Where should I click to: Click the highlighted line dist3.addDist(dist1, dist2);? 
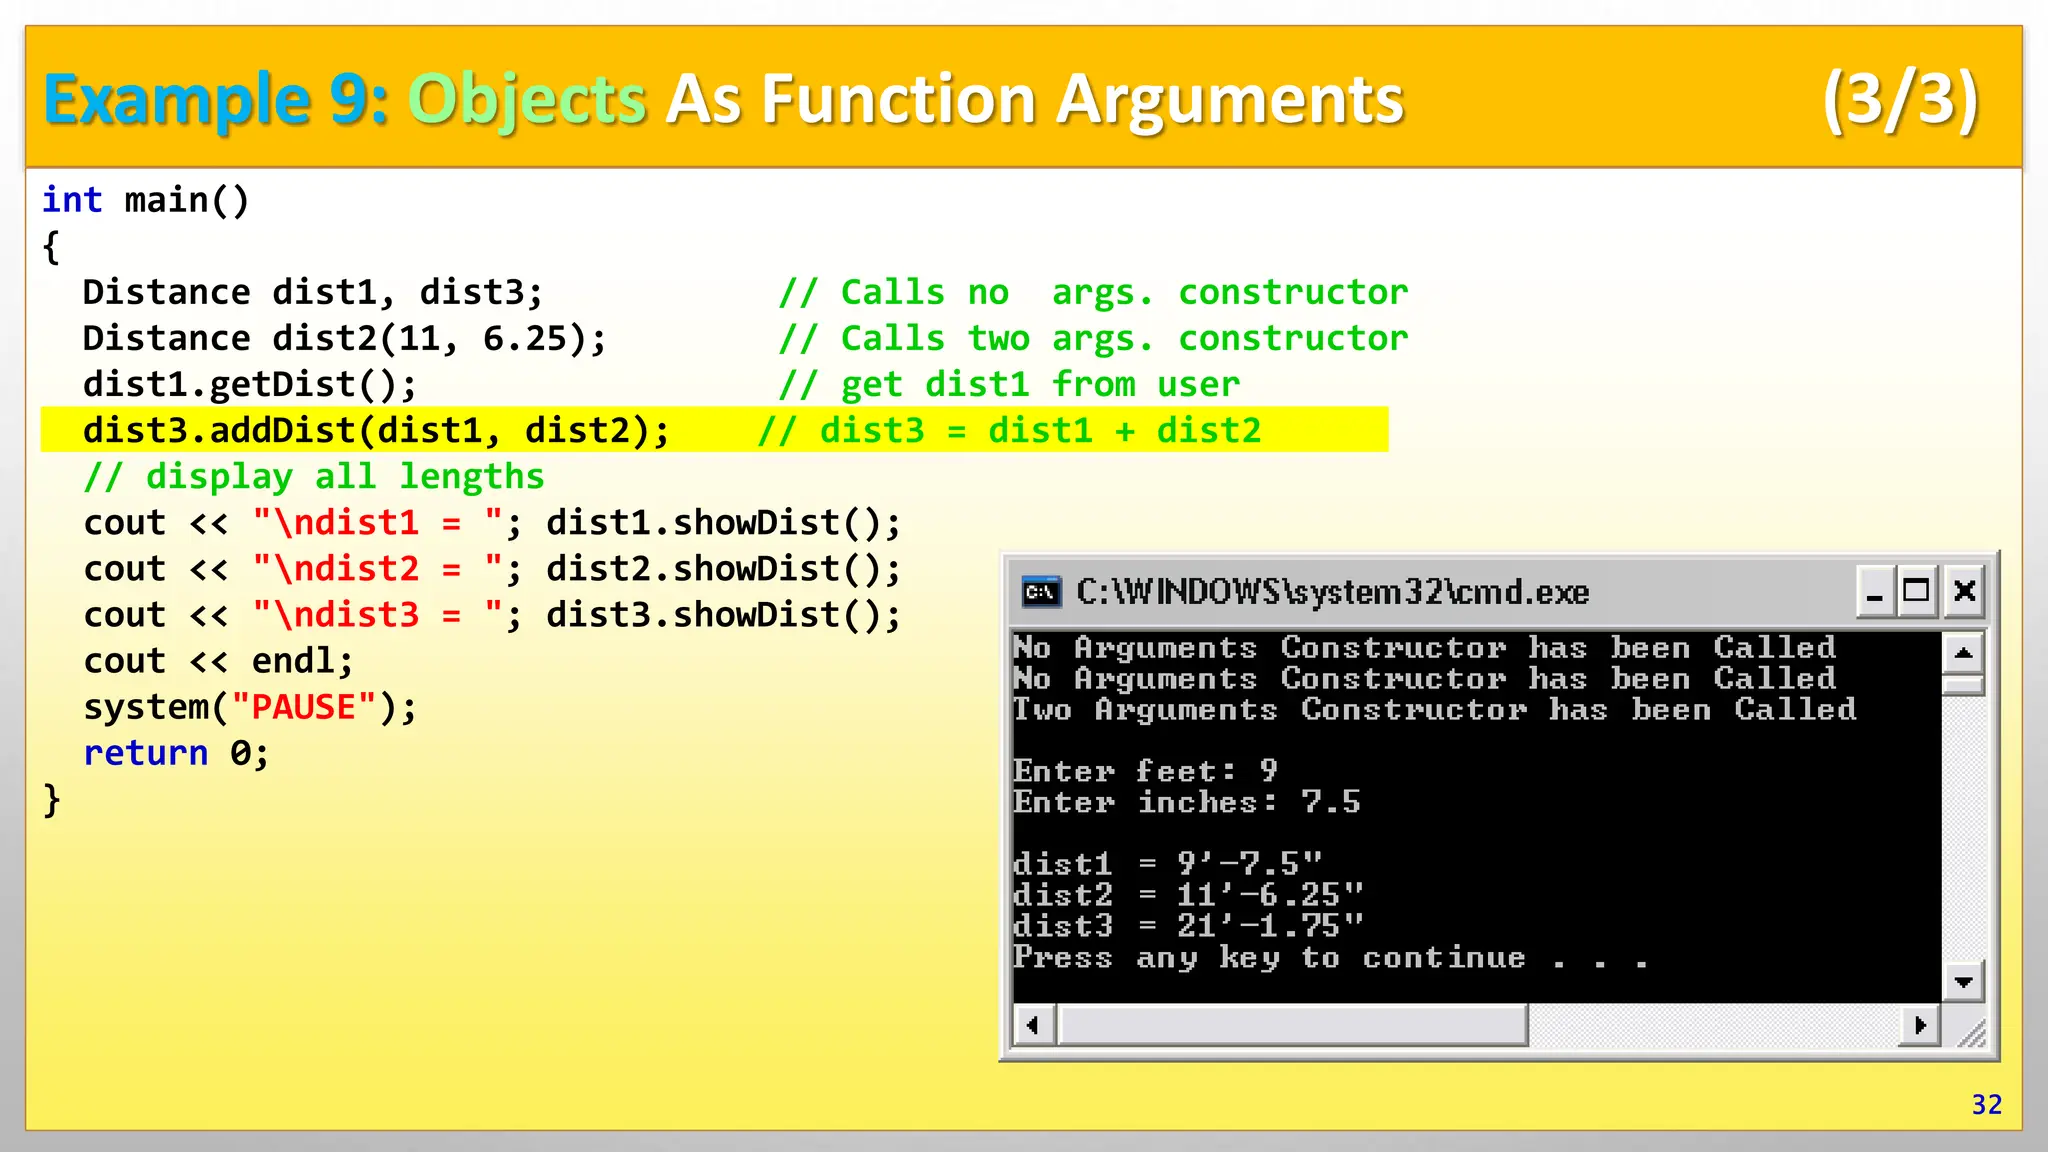376,430
